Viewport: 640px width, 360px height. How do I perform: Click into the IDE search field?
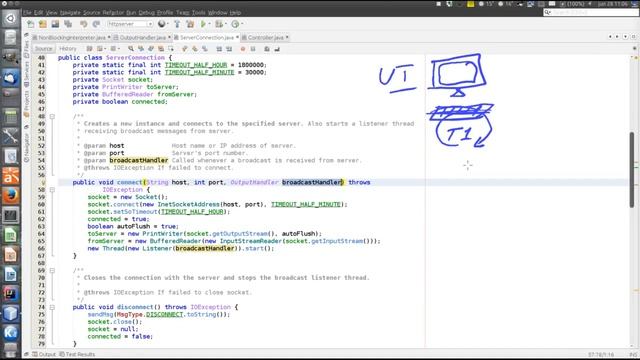click(591, 13)
